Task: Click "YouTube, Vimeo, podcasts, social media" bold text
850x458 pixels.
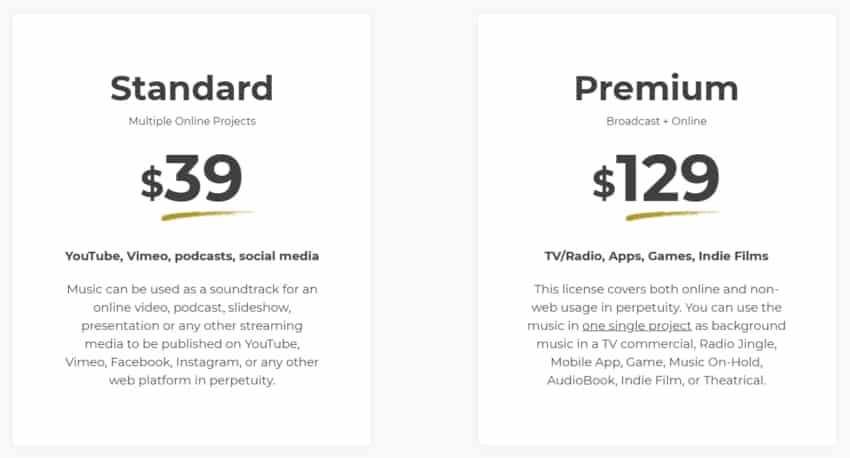Action: tap(191, 256)
